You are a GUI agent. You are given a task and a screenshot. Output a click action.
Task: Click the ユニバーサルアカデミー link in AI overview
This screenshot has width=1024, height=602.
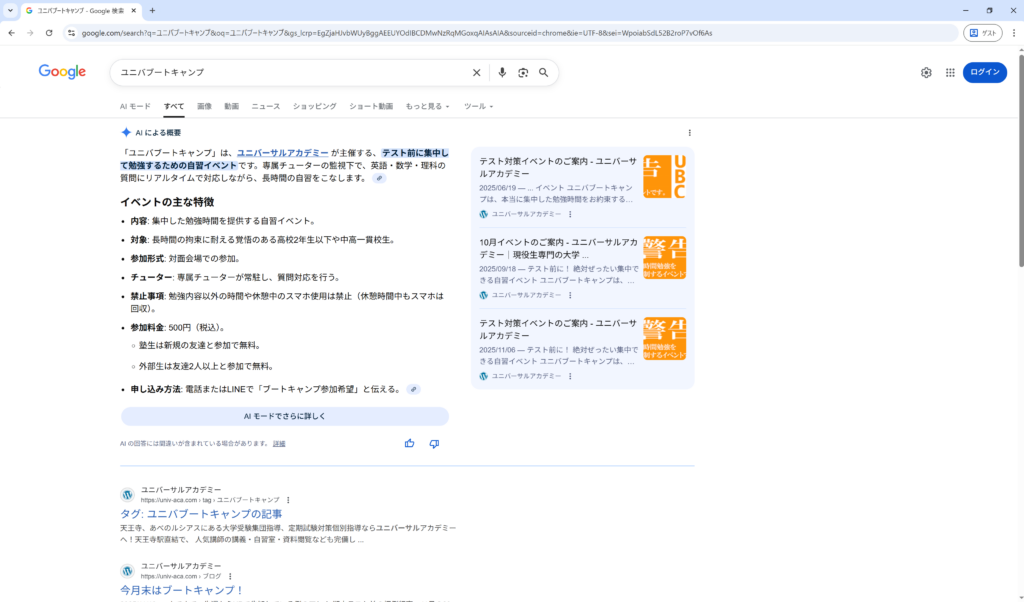282,153
